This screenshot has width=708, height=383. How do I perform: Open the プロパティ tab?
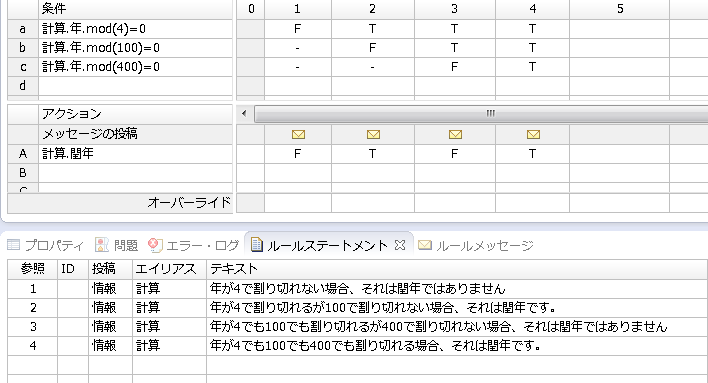click(46, 245)
